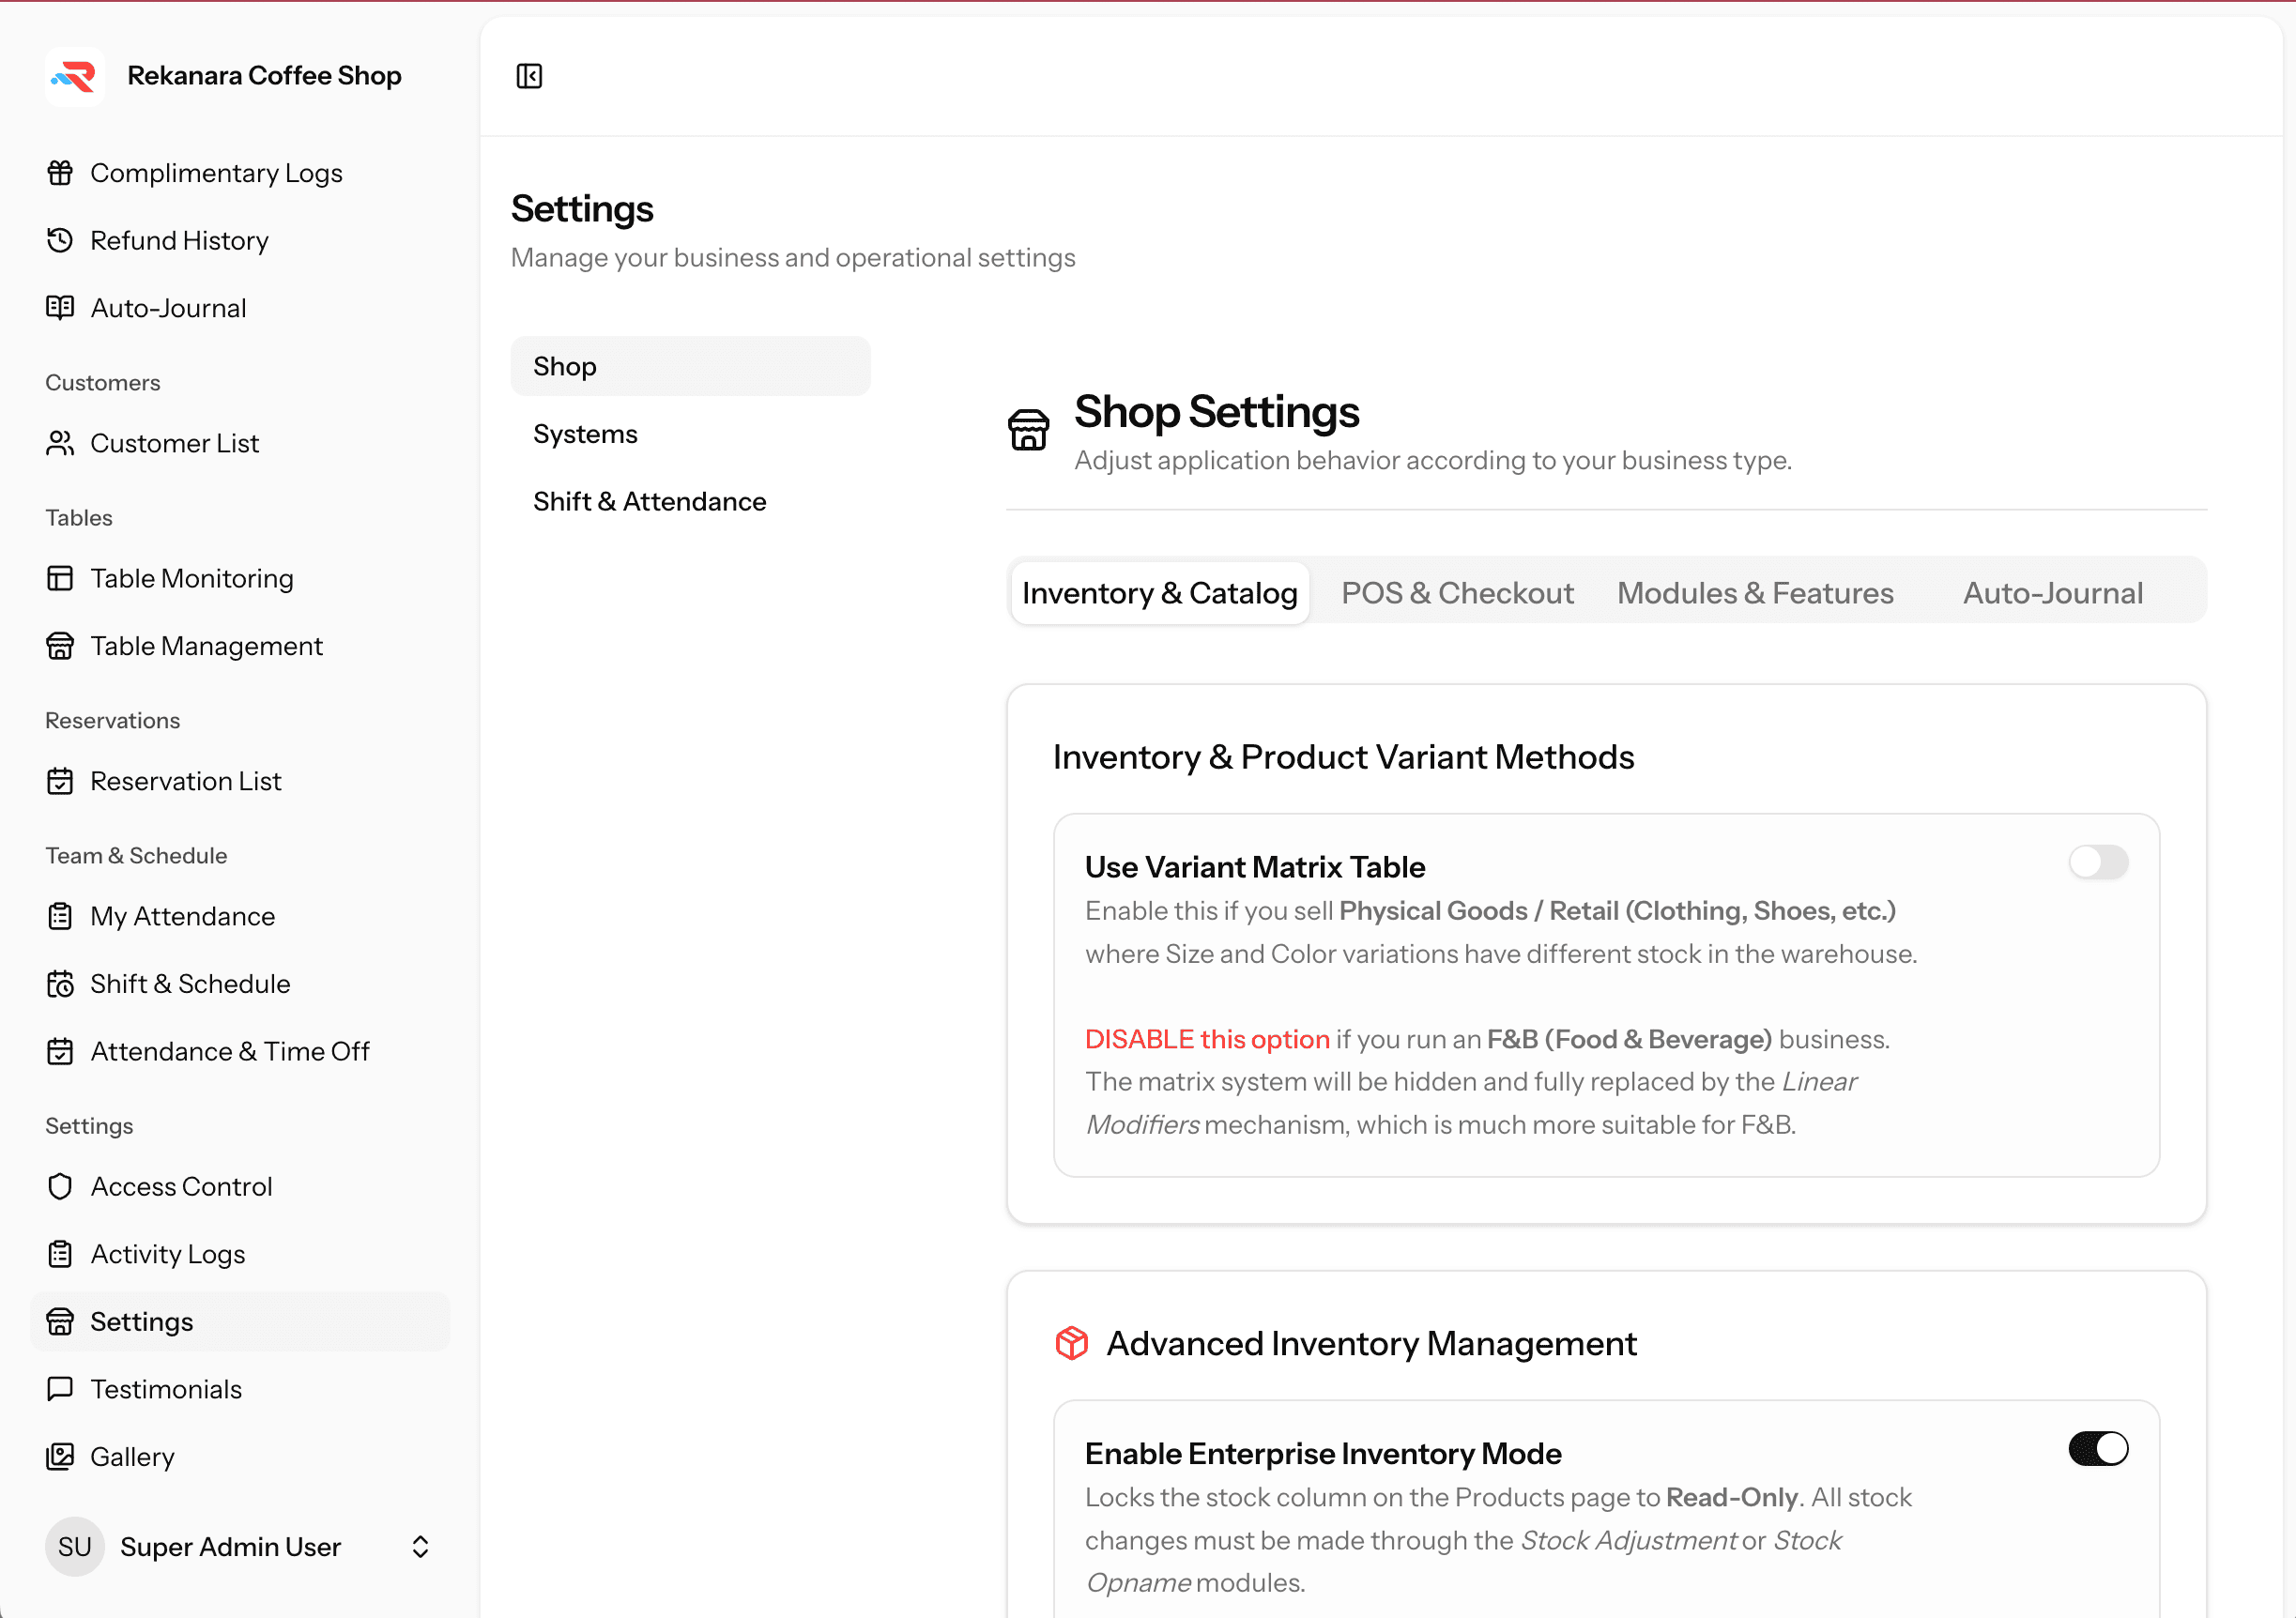Enable the Use Variant Matrix Table switch
Image resolution: width=2296 pixels, height=1618 pixels.
[x=2098, y=862]
